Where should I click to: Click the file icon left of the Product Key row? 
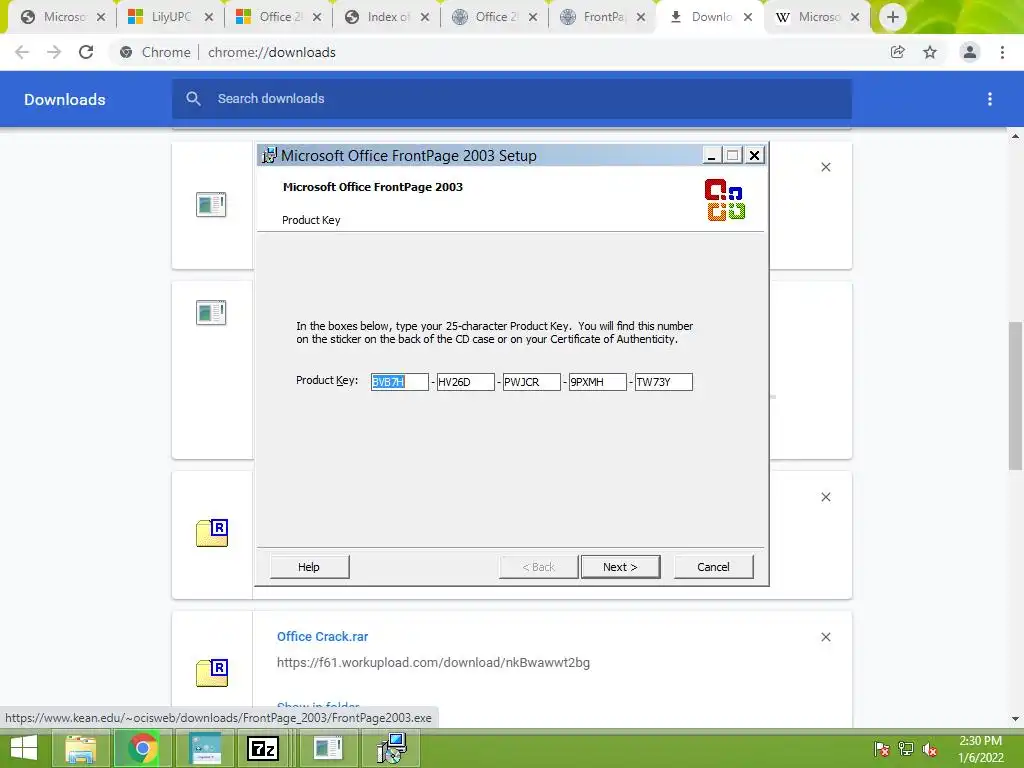tap(211, 312)
